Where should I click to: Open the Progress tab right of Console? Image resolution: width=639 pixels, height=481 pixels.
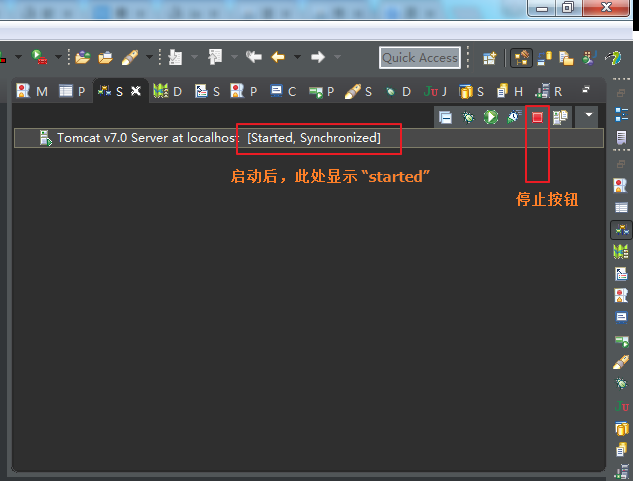point(322,91)
